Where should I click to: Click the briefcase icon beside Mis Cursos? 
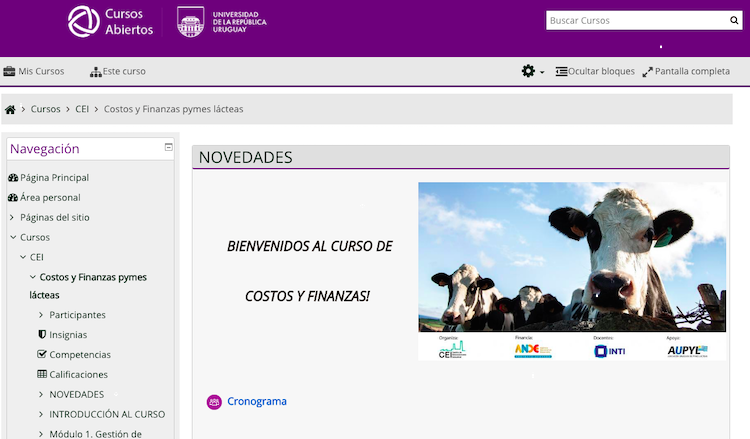[x=9, y=71]
